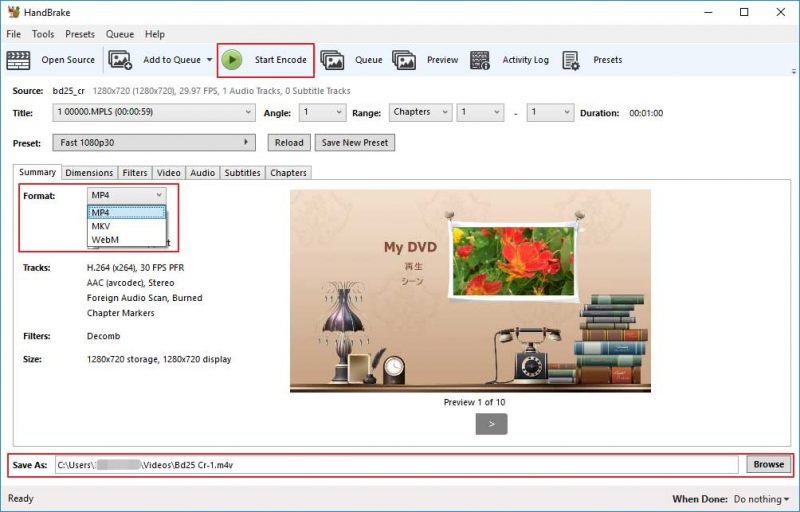This screenshot has width=800, height=512.
Task: Click the Queue stacked images icon
Action: tap(332, 60)
